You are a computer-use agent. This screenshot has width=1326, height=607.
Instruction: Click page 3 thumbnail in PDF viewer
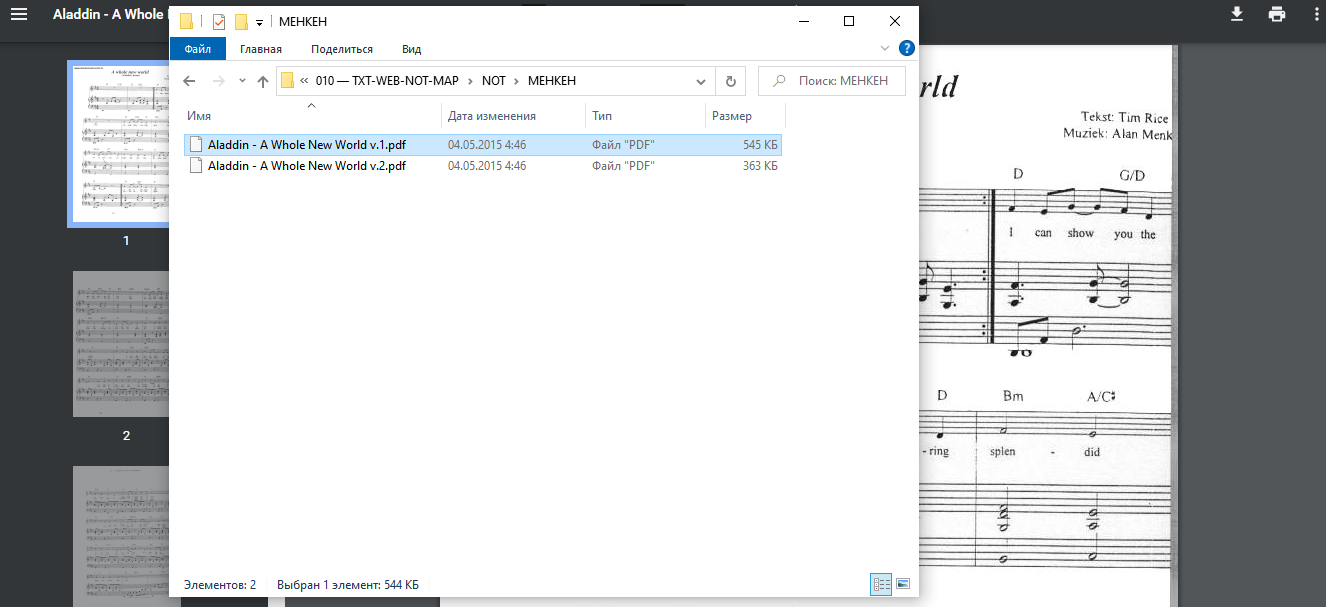tap(120, 536)
